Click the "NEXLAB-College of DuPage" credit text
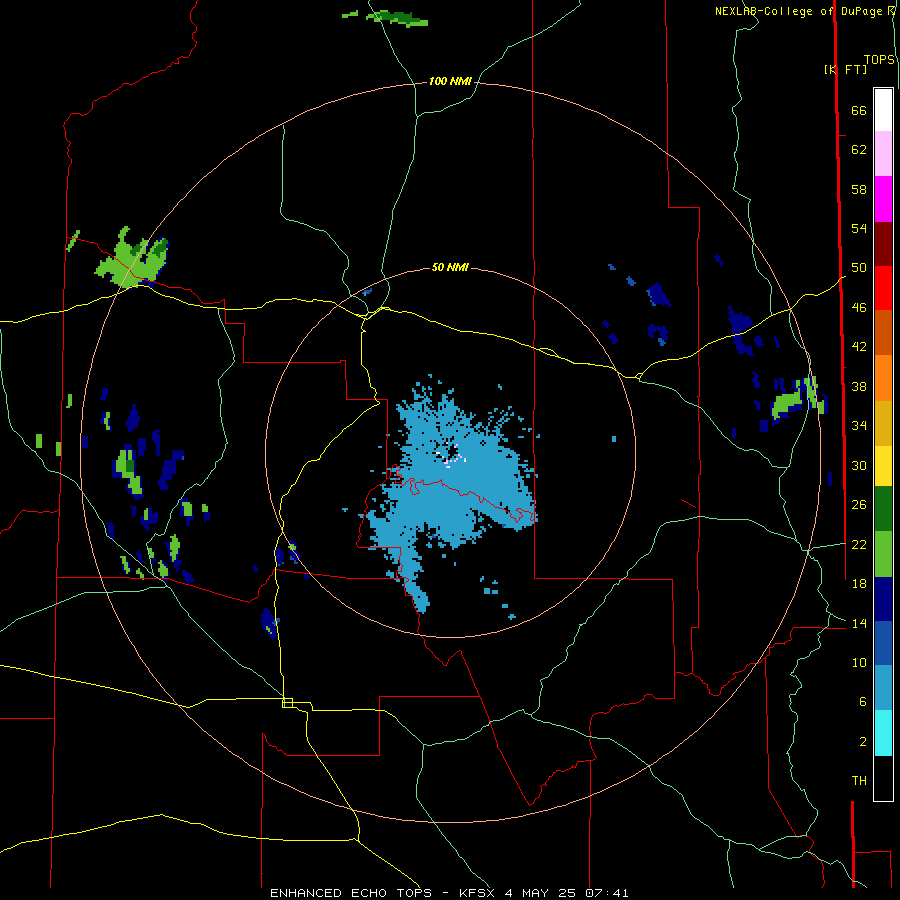 pos(799,11)
